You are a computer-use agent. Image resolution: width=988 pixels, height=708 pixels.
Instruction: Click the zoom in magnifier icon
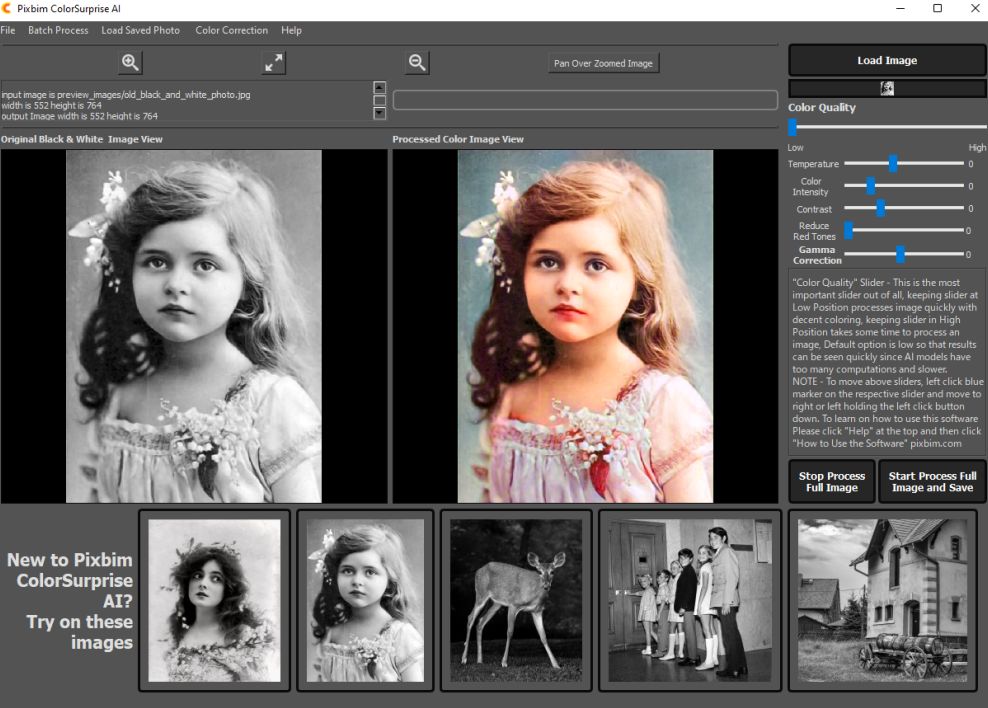pos(130,62)
